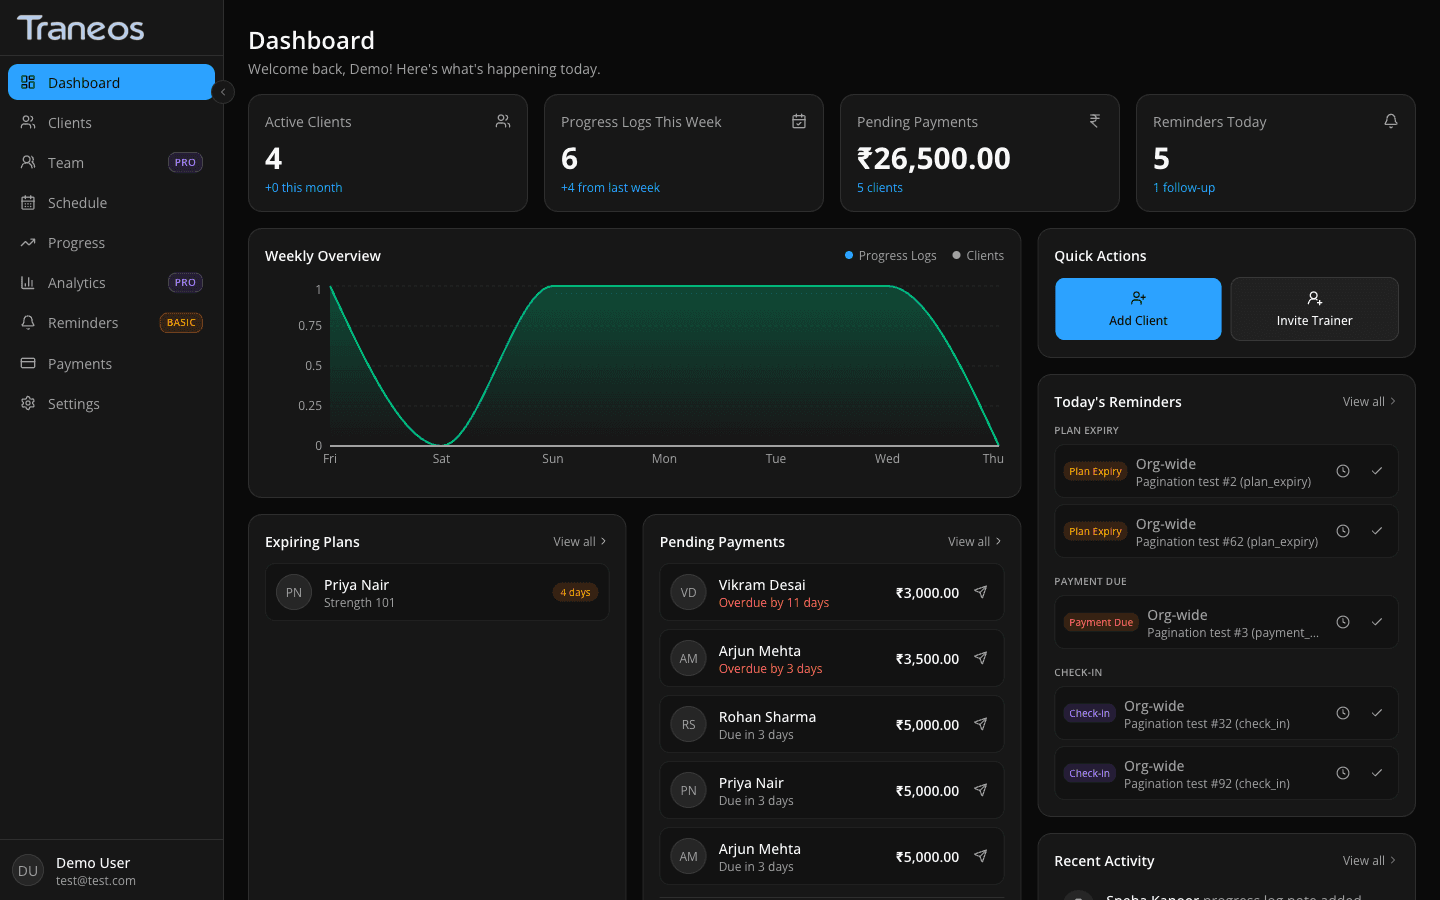Click the Invite Trainer button
This screenshot has height=900, width=1440.
pos(1314,309)
